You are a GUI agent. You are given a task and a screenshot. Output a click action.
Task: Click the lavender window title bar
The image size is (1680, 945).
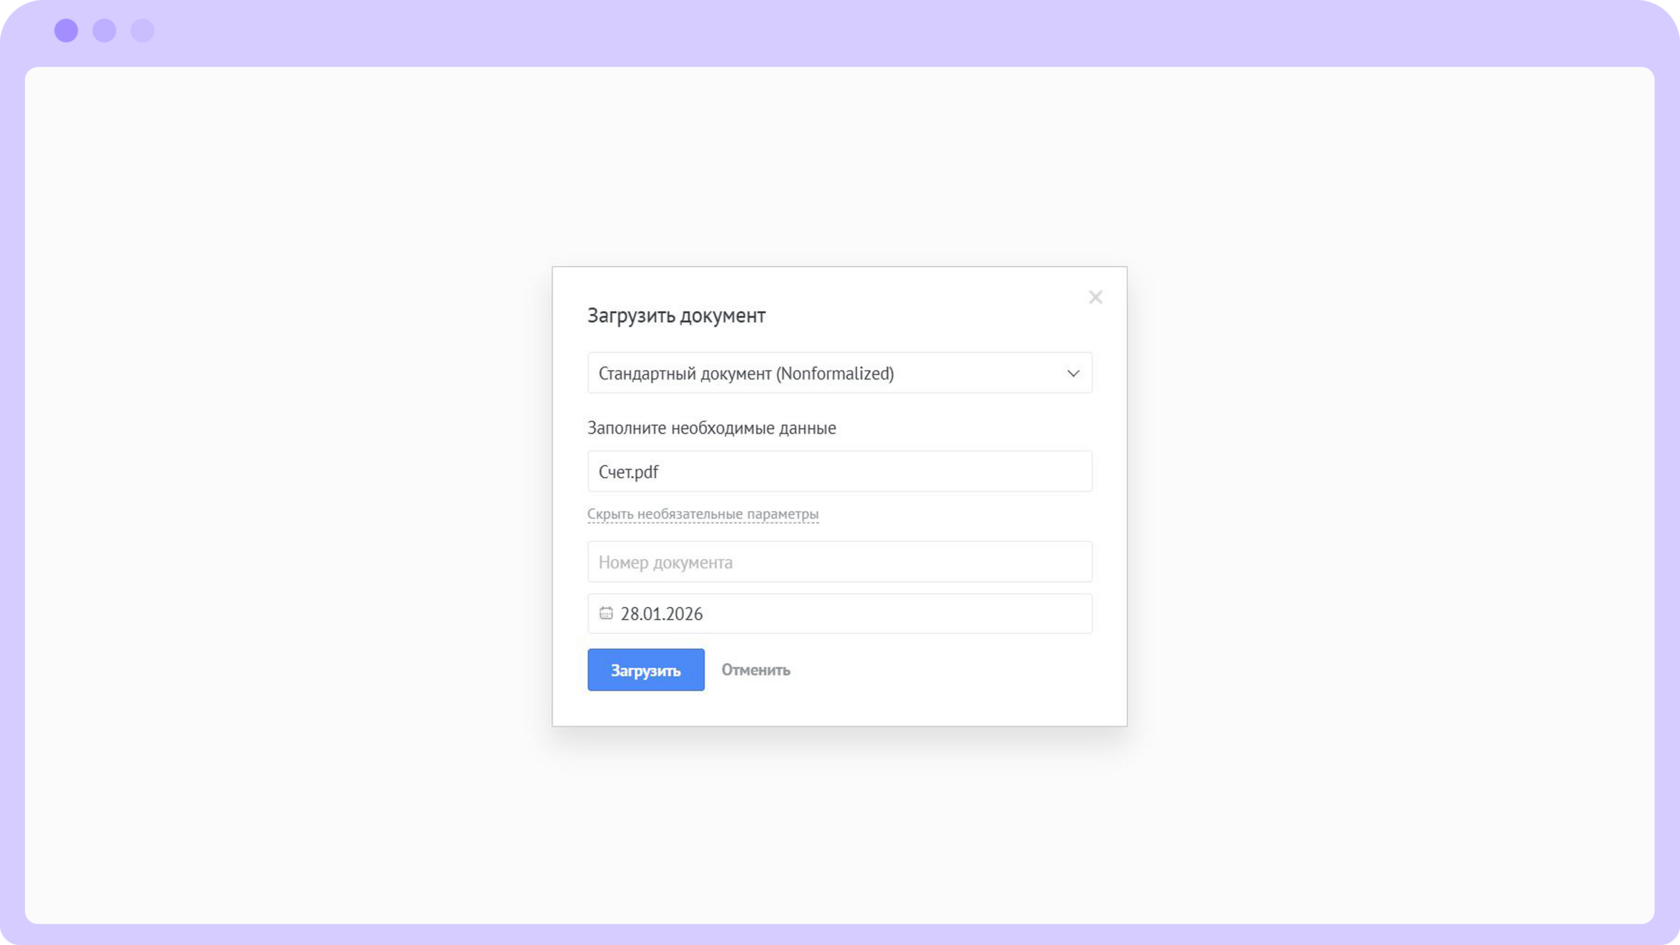pos(840,32)
